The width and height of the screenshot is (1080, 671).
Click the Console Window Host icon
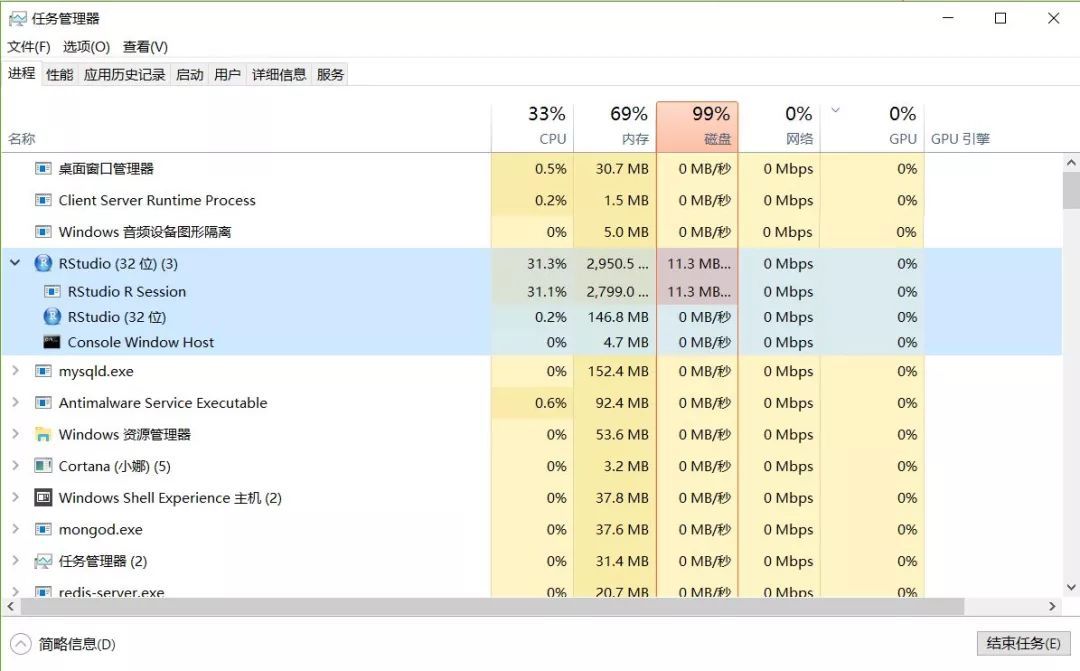[52, 342]
